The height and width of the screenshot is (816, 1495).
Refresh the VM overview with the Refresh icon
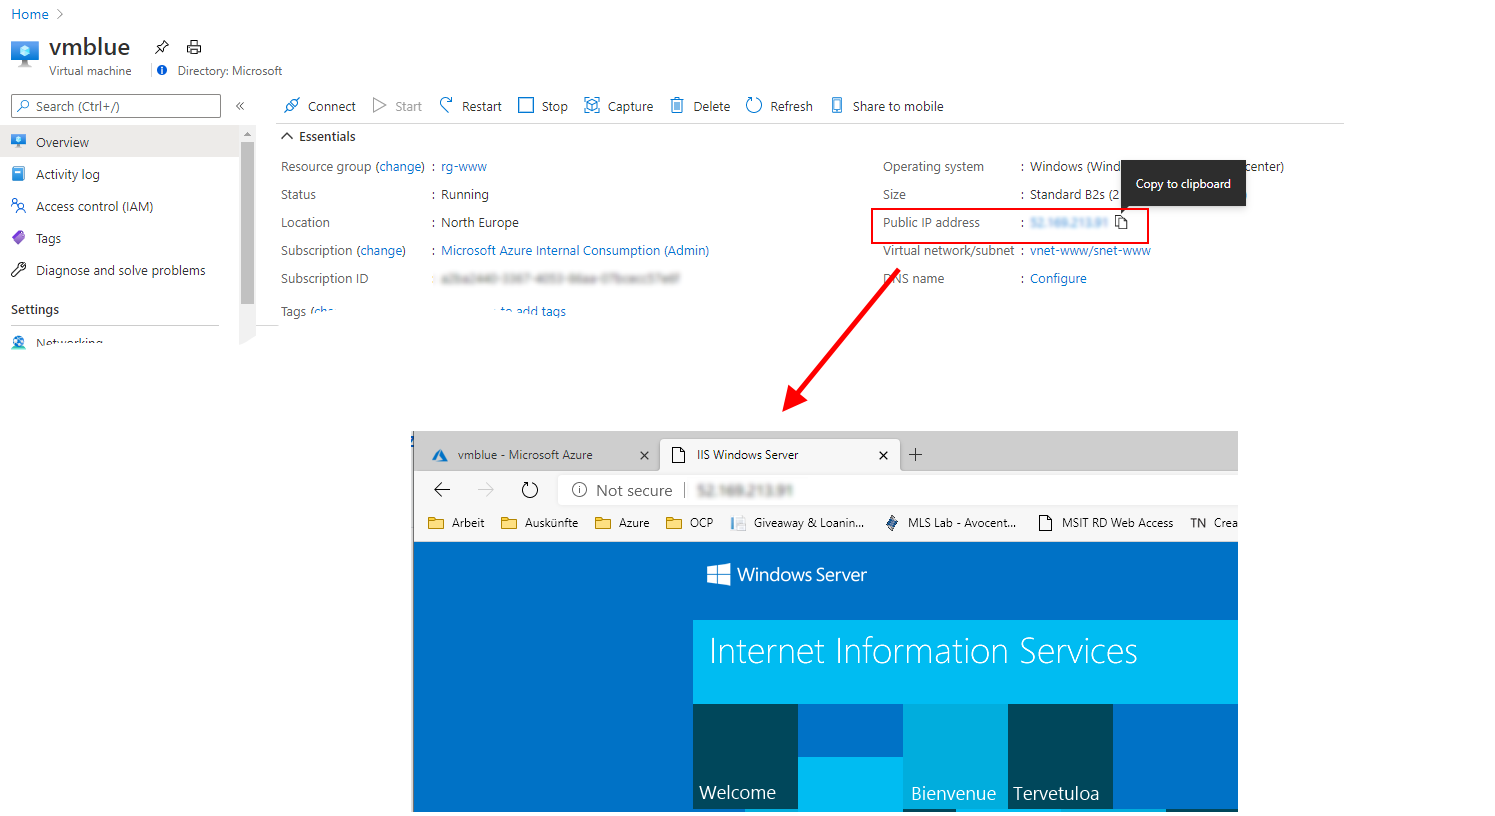point(755,105)
